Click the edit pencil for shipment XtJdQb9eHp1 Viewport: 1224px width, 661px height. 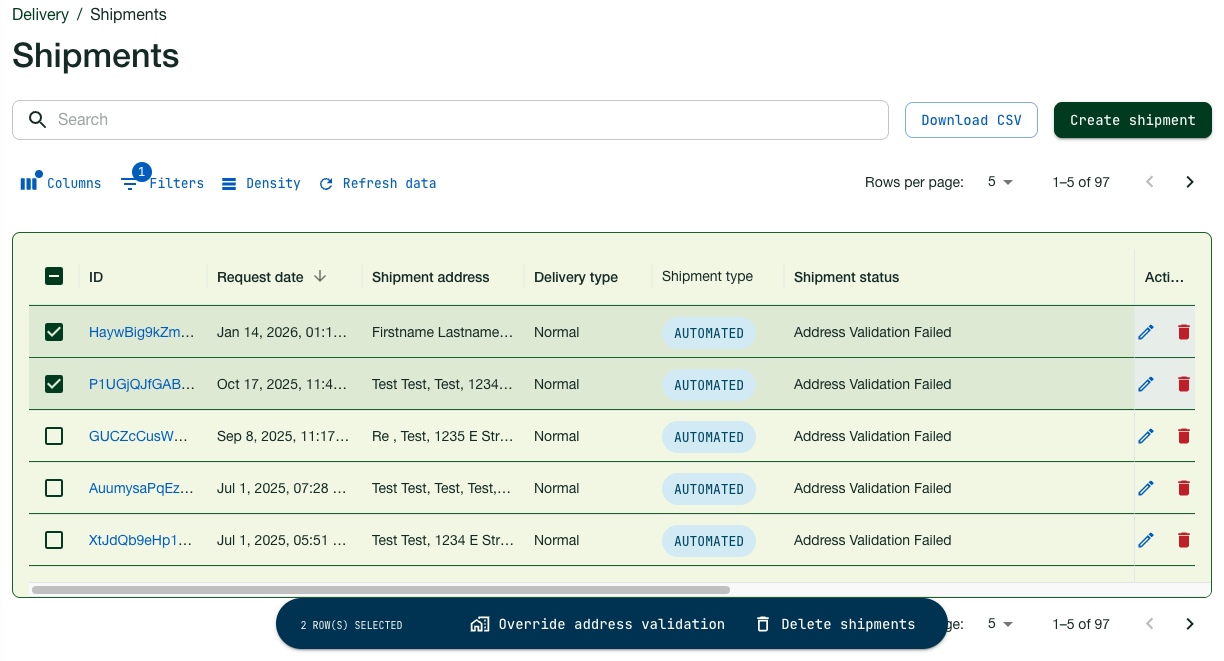click(1146, 540)
